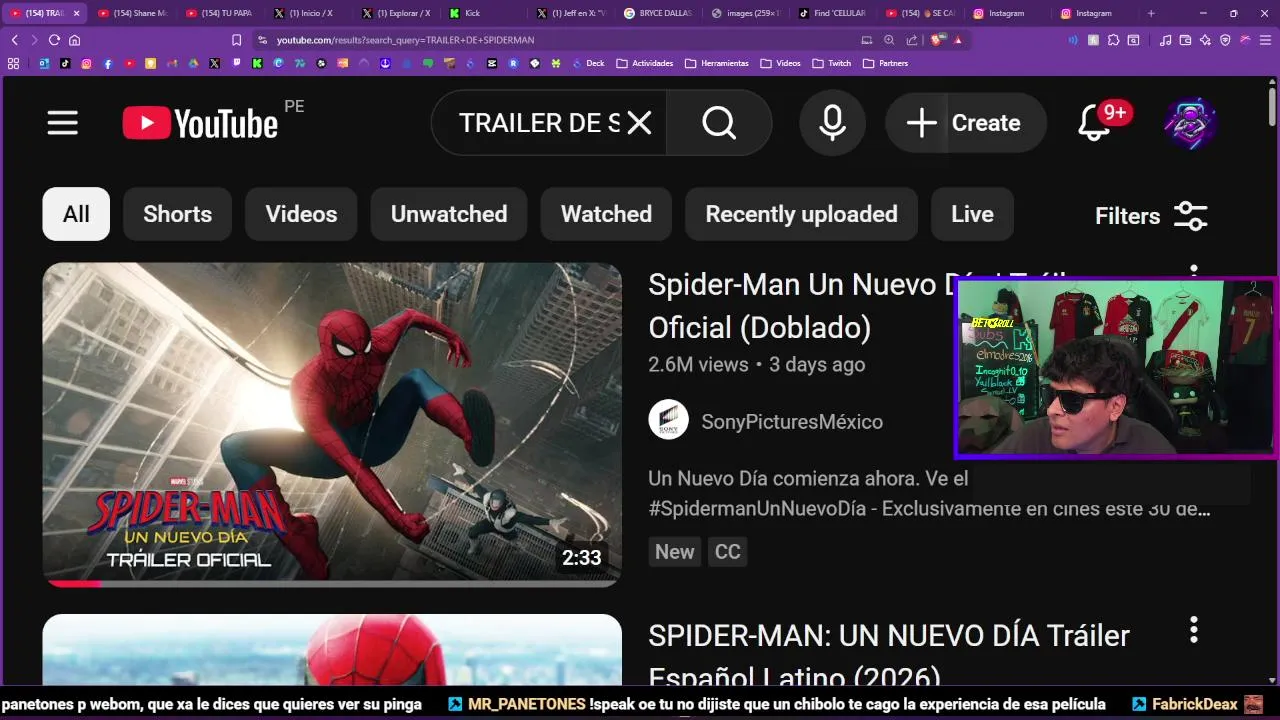Open the Twitch bookmark icon
The image size is (1280, 720).
(236, 63)
